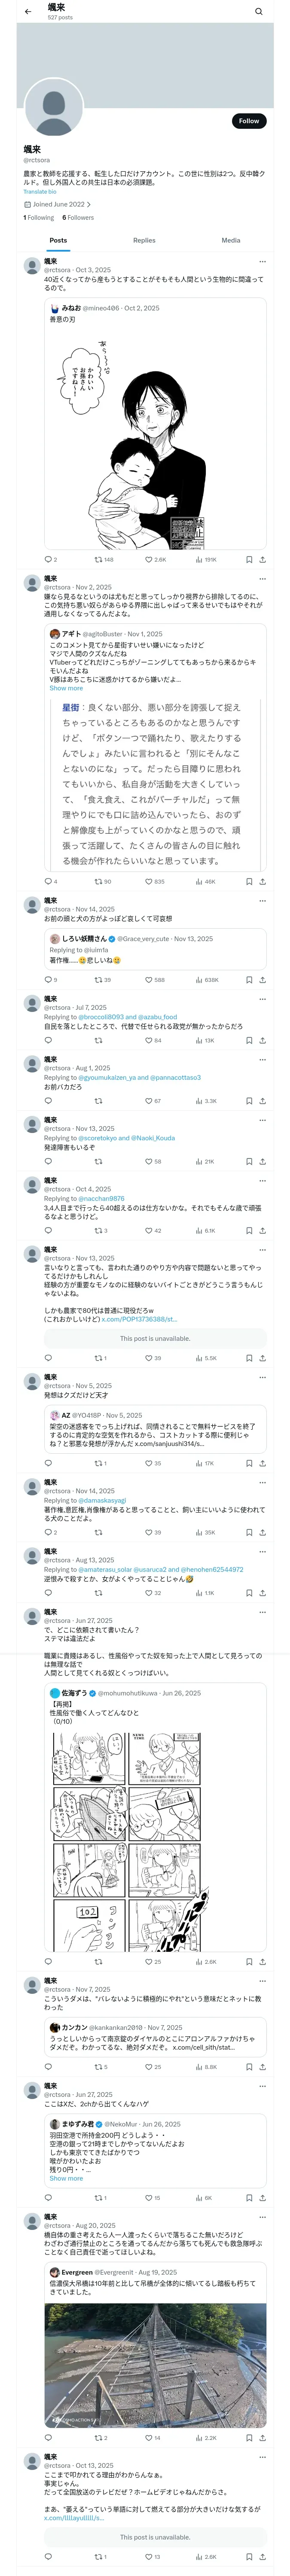
Task: Click the back arrow at the top
Action: [x=28, y=12]
